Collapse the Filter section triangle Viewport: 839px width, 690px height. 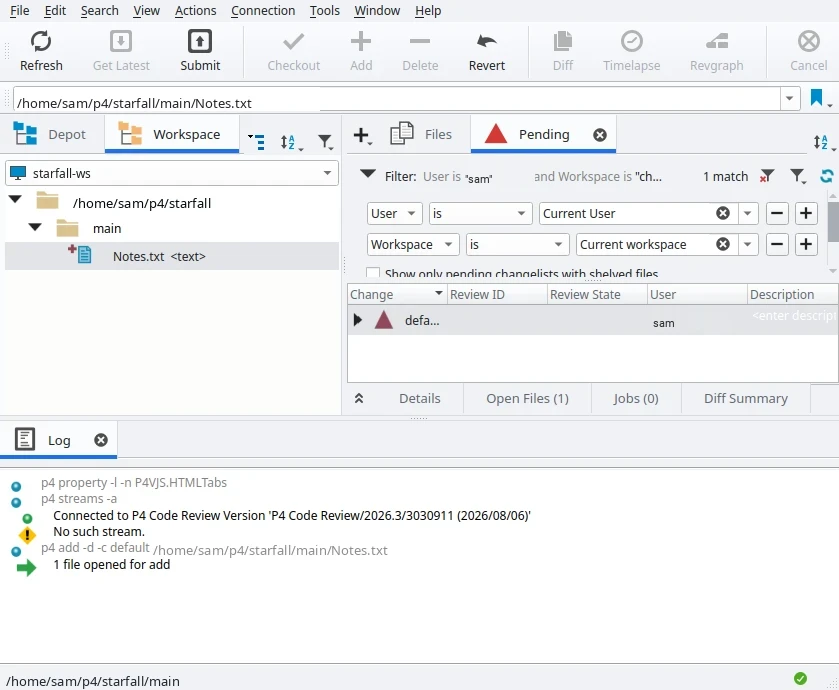368,173
